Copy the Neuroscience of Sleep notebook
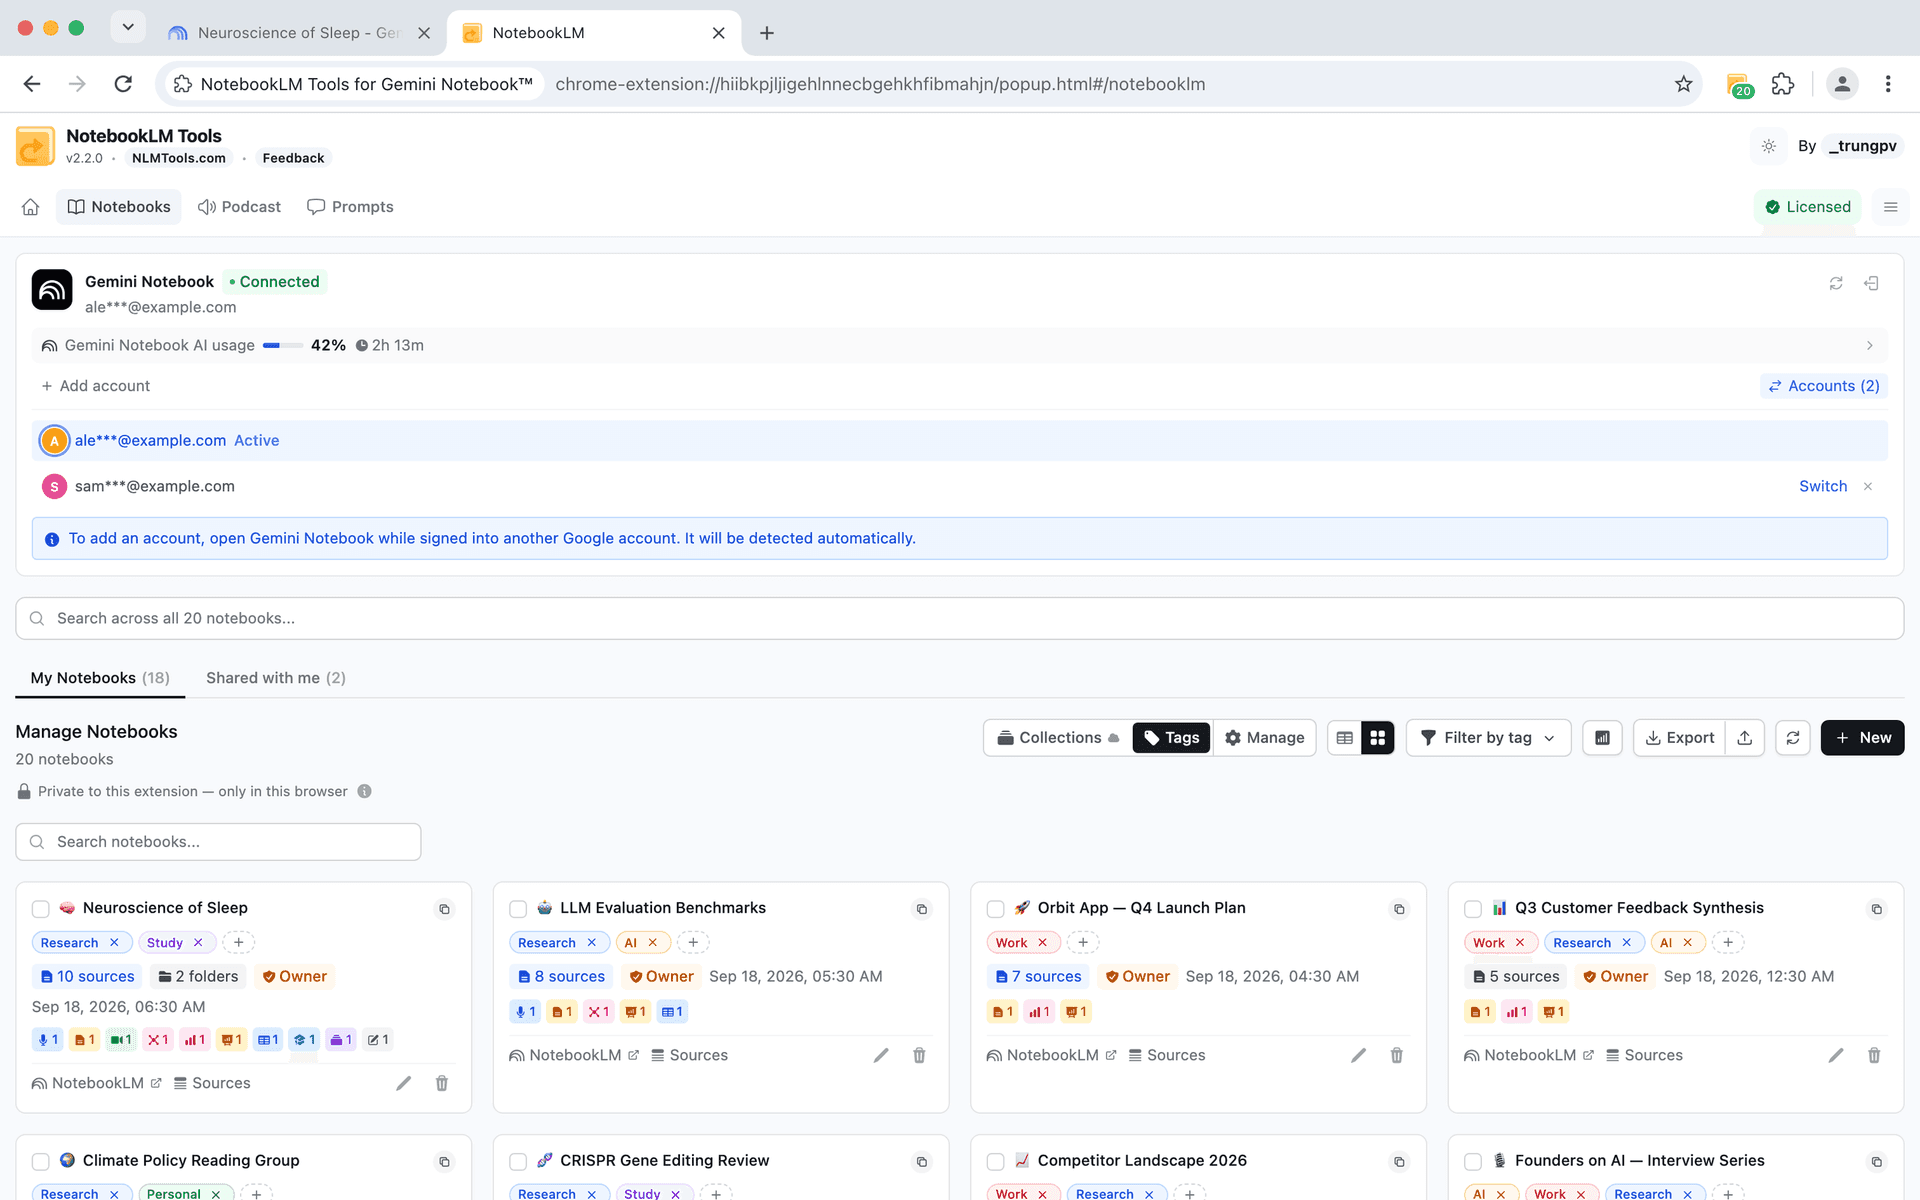Image resolution: width=1920 pixels, height=1200 pixels. click(x=444, y=909)
